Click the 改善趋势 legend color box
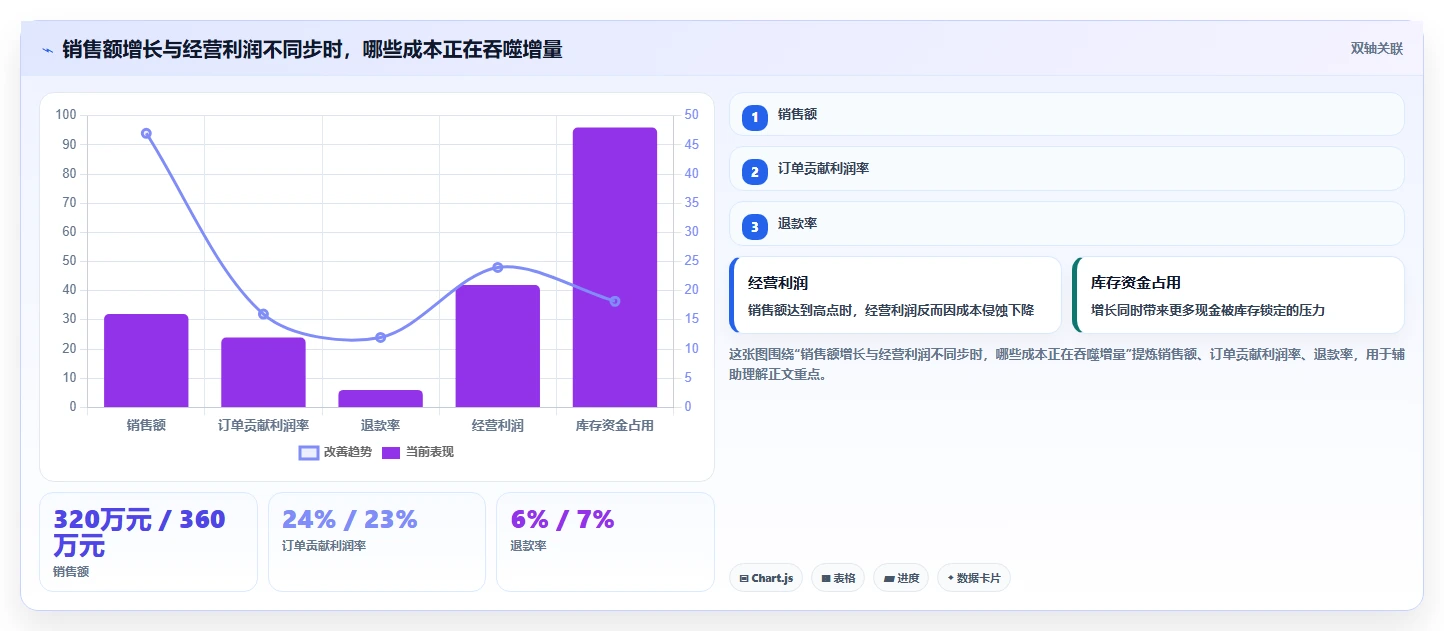This screenshot has width=1444, height=631. [309, 452]
